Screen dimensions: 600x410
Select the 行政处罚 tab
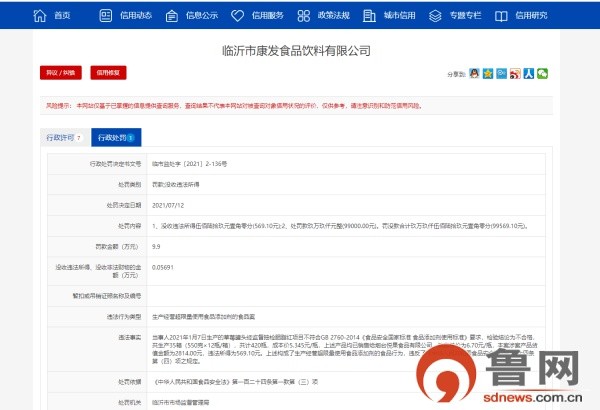pos(116,137)
